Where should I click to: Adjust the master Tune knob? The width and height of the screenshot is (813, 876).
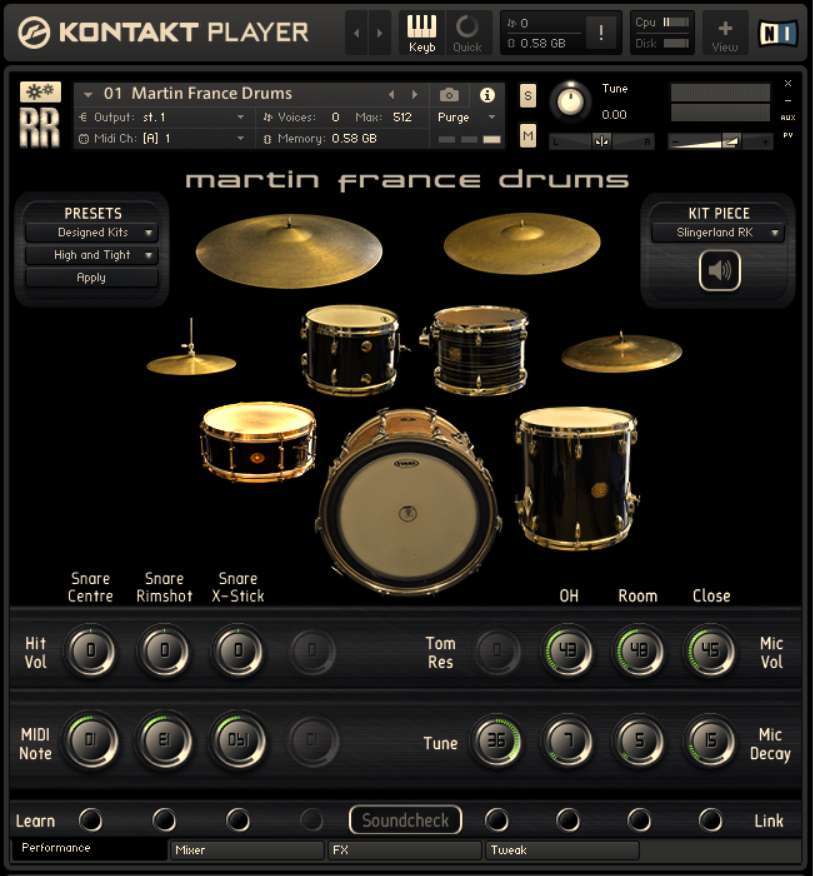click(570, 102)
